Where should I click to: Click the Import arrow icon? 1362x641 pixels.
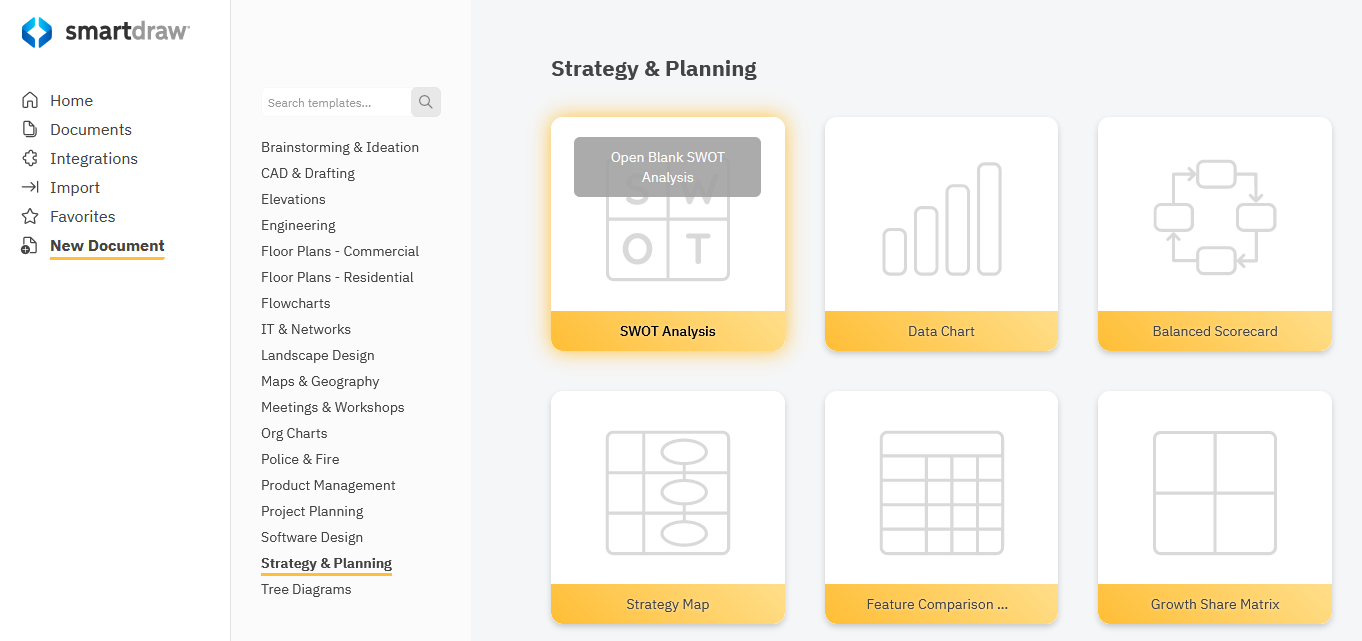(31, 187)
